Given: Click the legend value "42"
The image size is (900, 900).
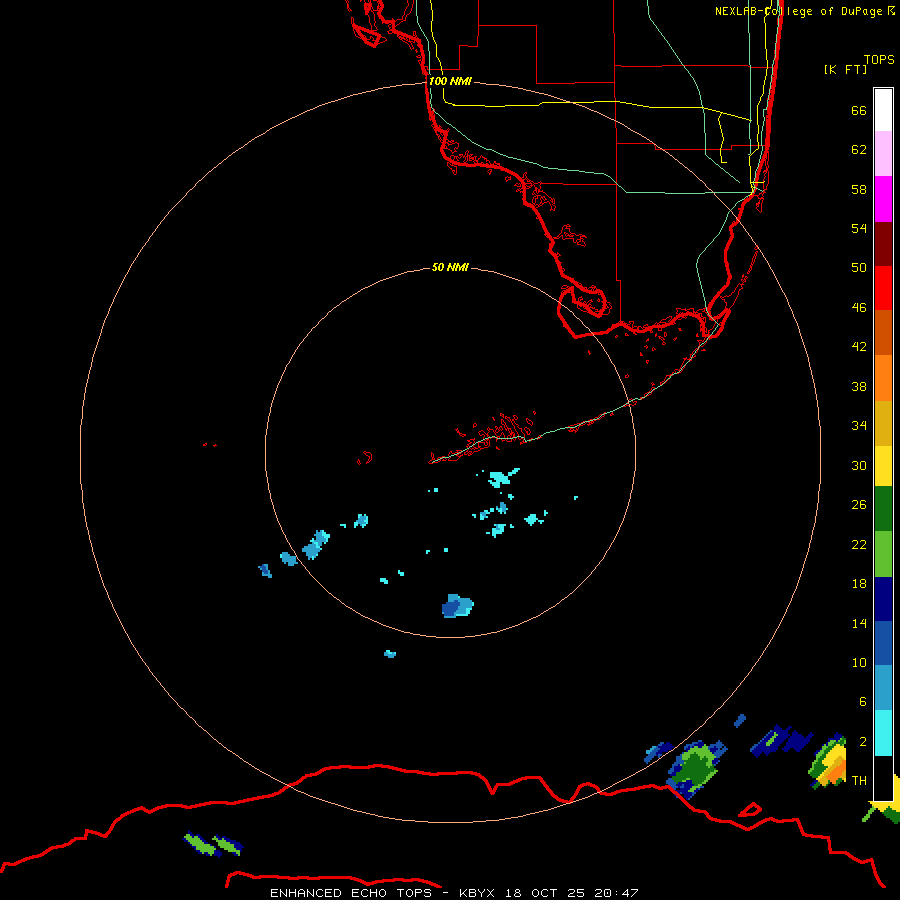Looking at the screenshot, I should click(859, 346).
